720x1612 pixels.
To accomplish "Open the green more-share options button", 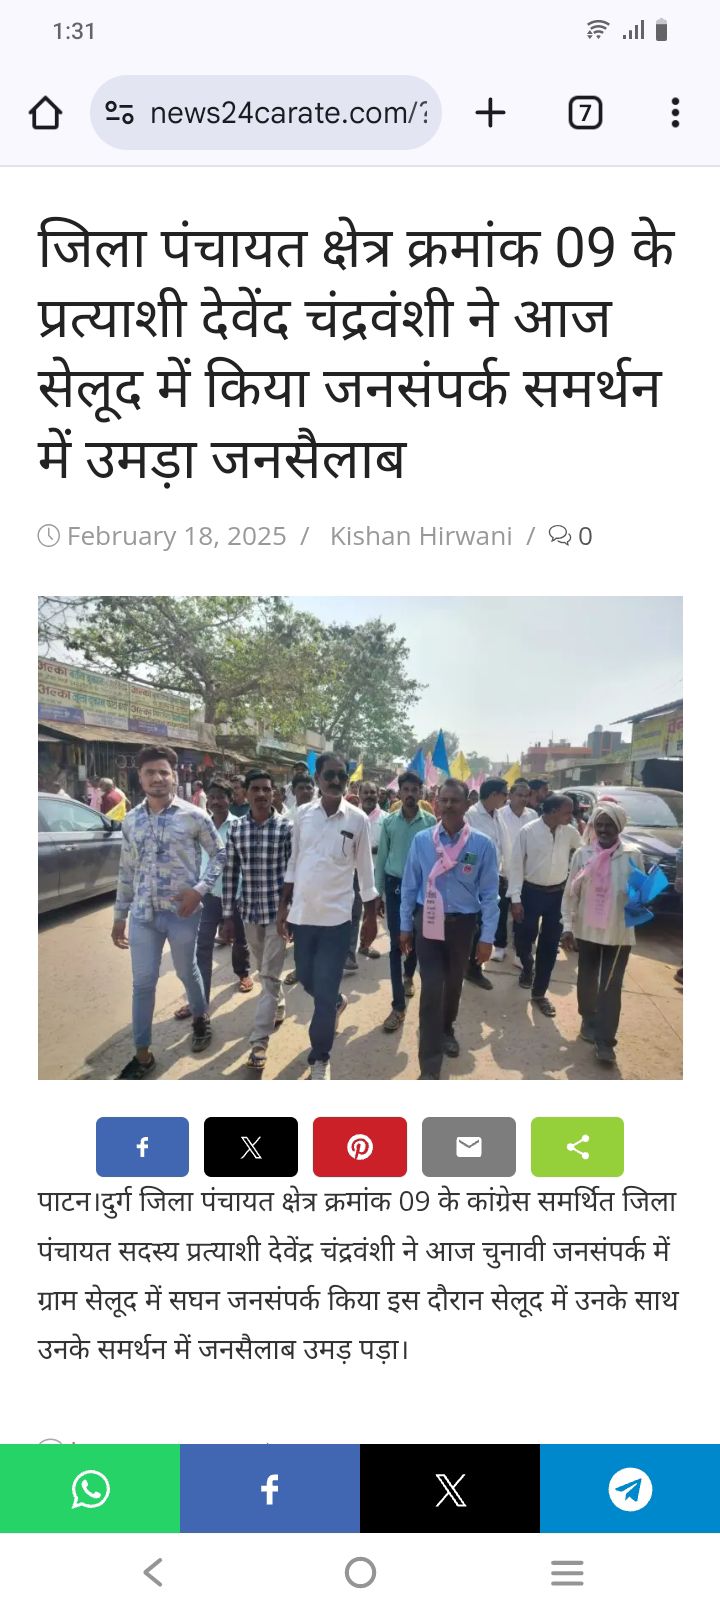I will 577,1147.
